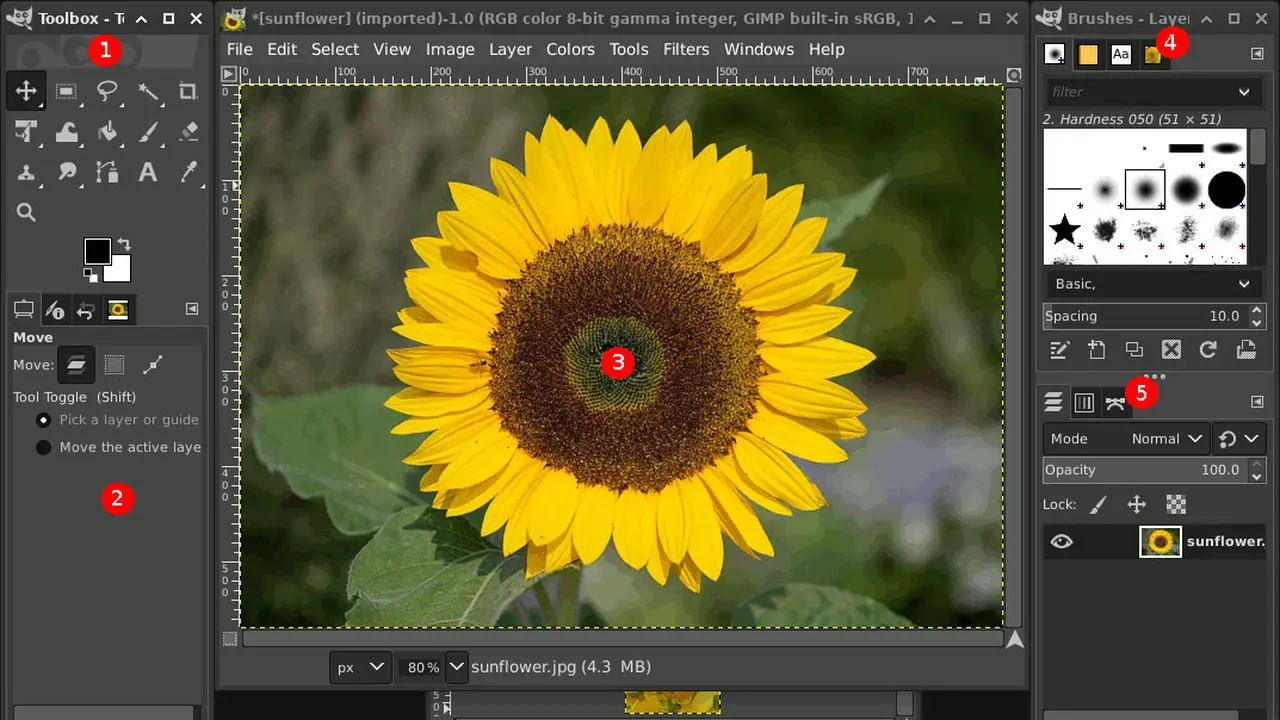Enable the Move the active layer option
This screenshot has width=1280, height=720.
43,447
